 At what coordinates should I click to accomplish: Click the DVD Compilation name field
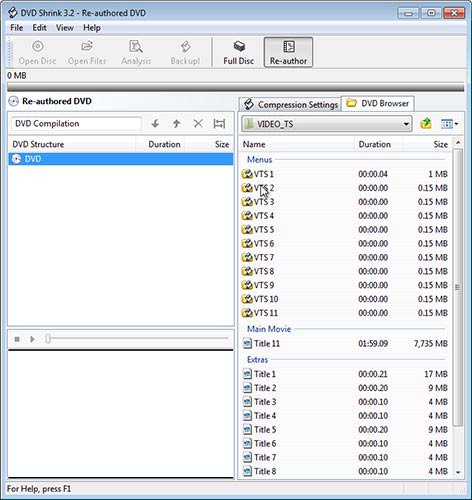(76, 124)
